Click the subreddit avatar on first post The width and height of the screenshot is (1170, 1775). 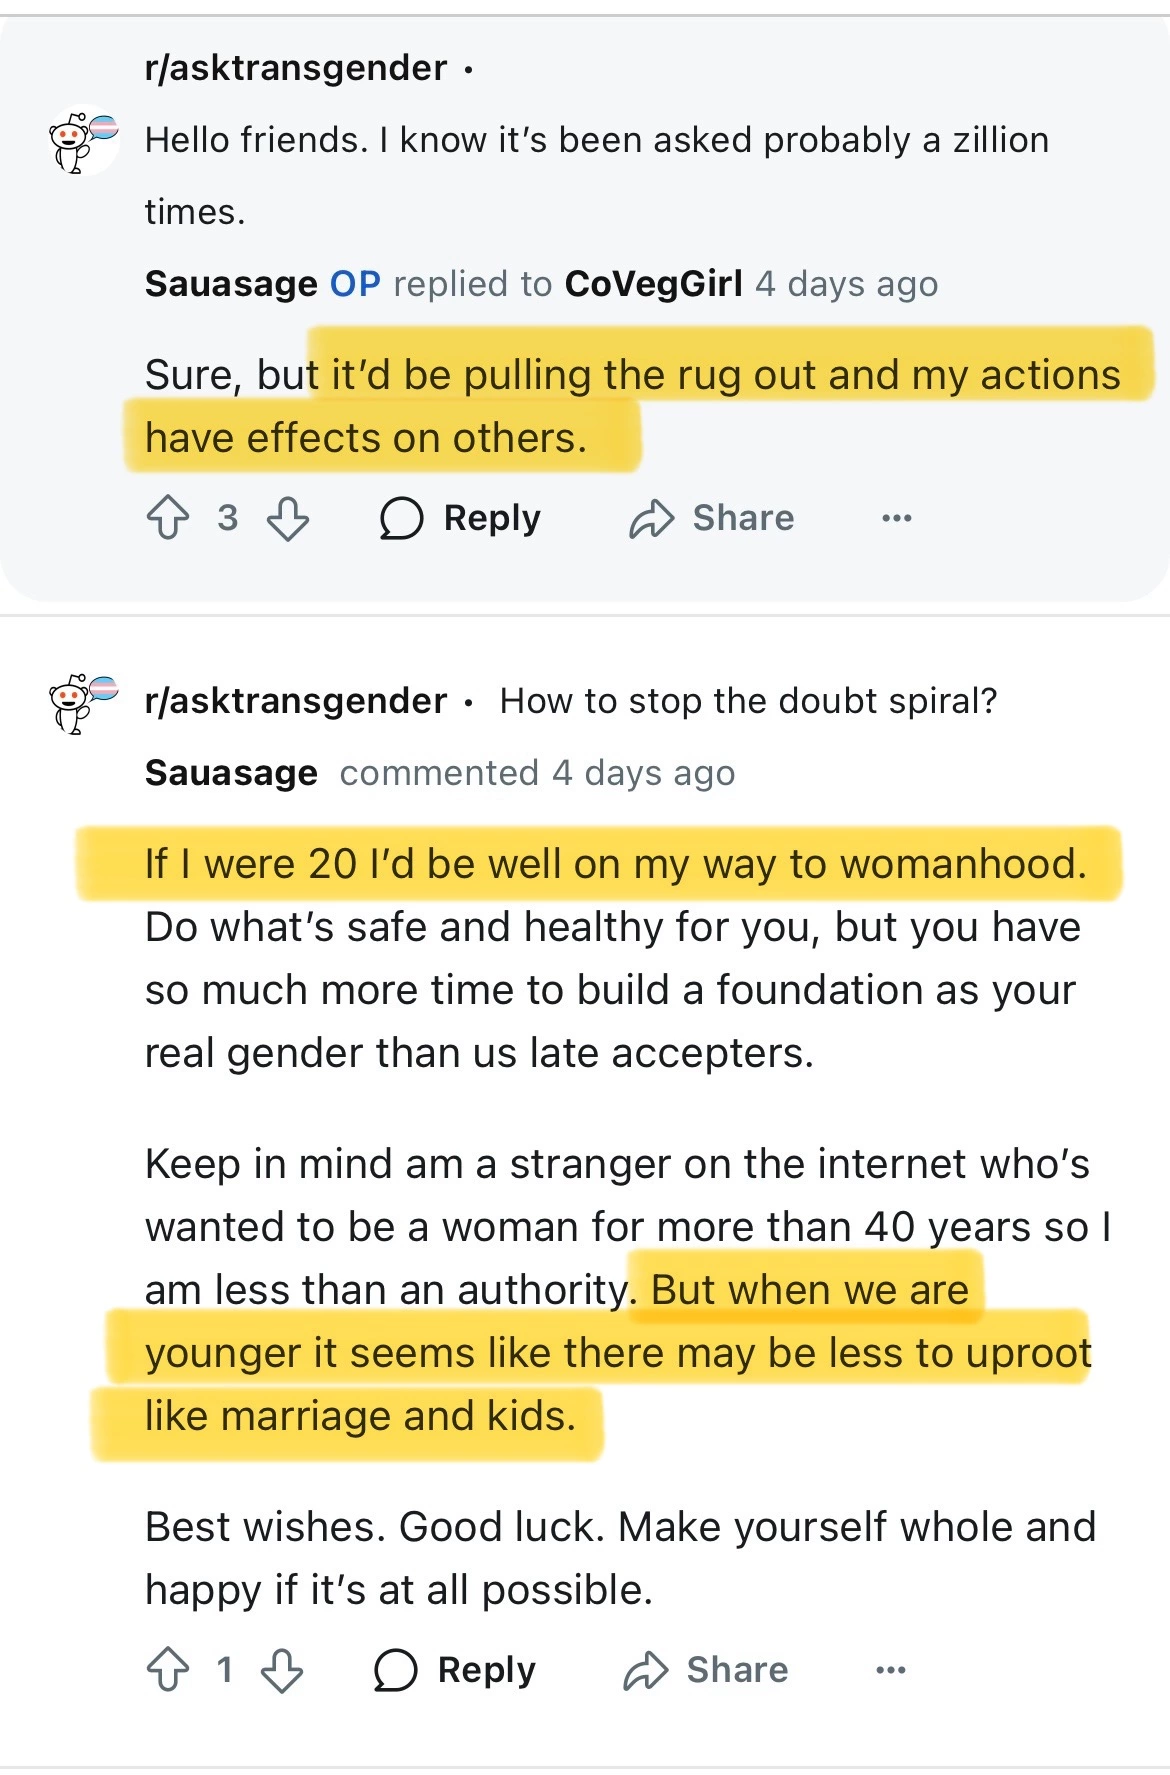tap(84, 141)
